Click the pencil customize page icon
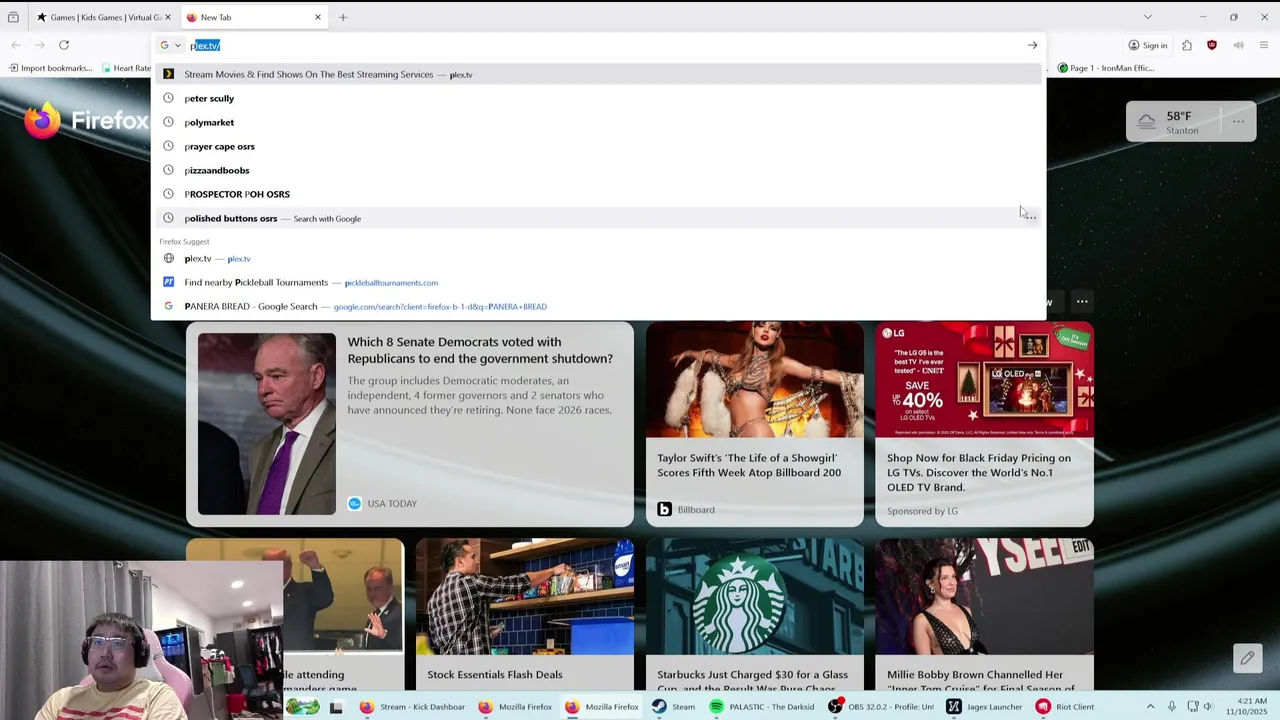 1247,658
